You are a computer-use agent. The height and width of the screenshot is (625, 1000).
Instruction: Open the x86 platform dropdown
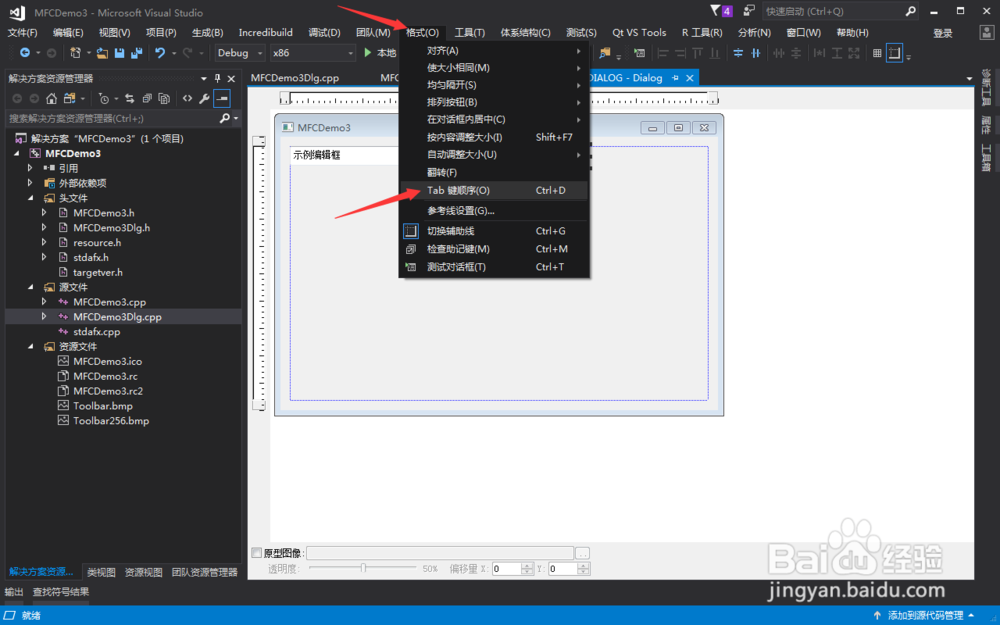coord(350,53)
